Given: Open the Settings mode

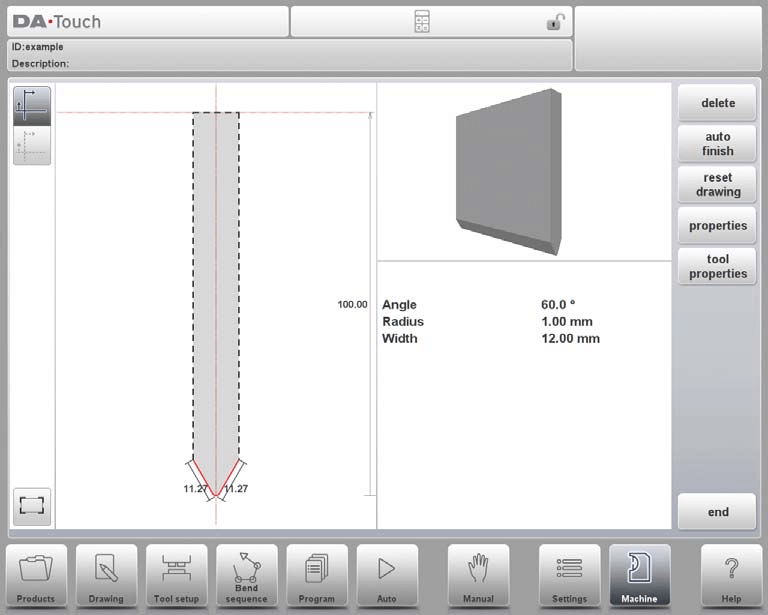Looking at the screenshot, I should 570,576.
